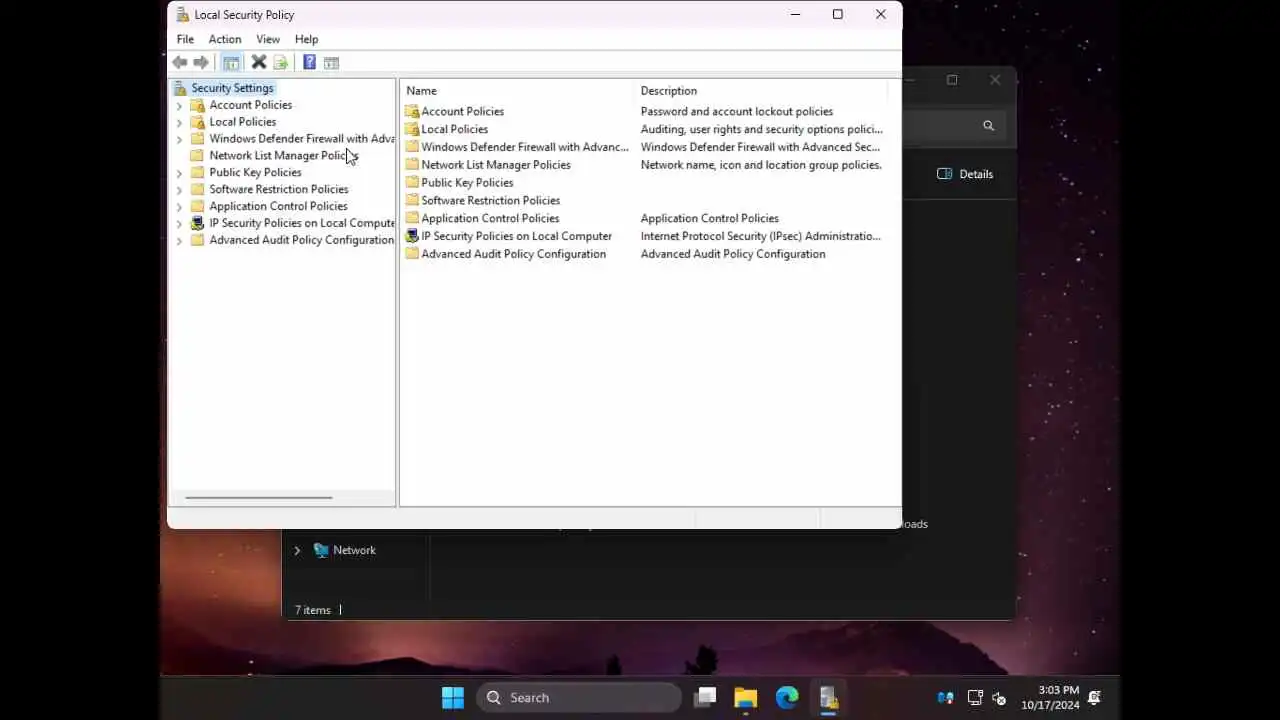This screenshot has height=720, width=1280.
Task: Open the View menu
Action: point(268,39)
